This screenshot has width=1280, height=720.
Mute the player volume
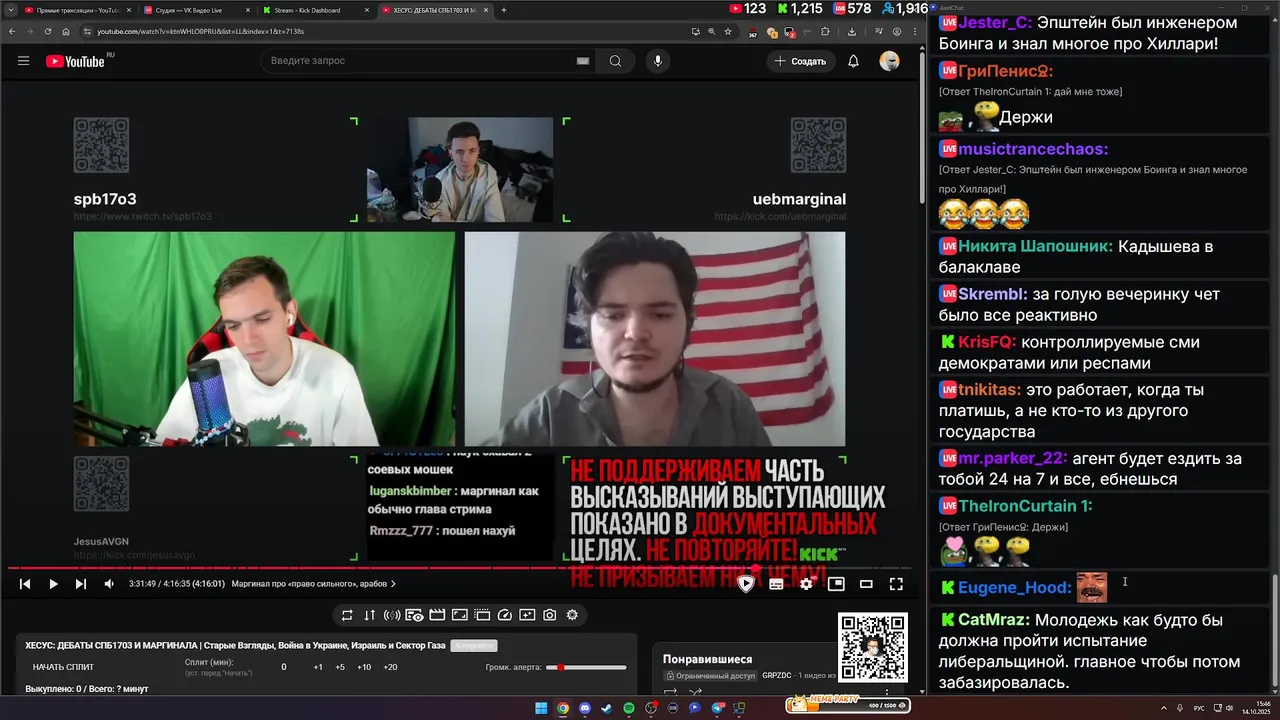109,584
